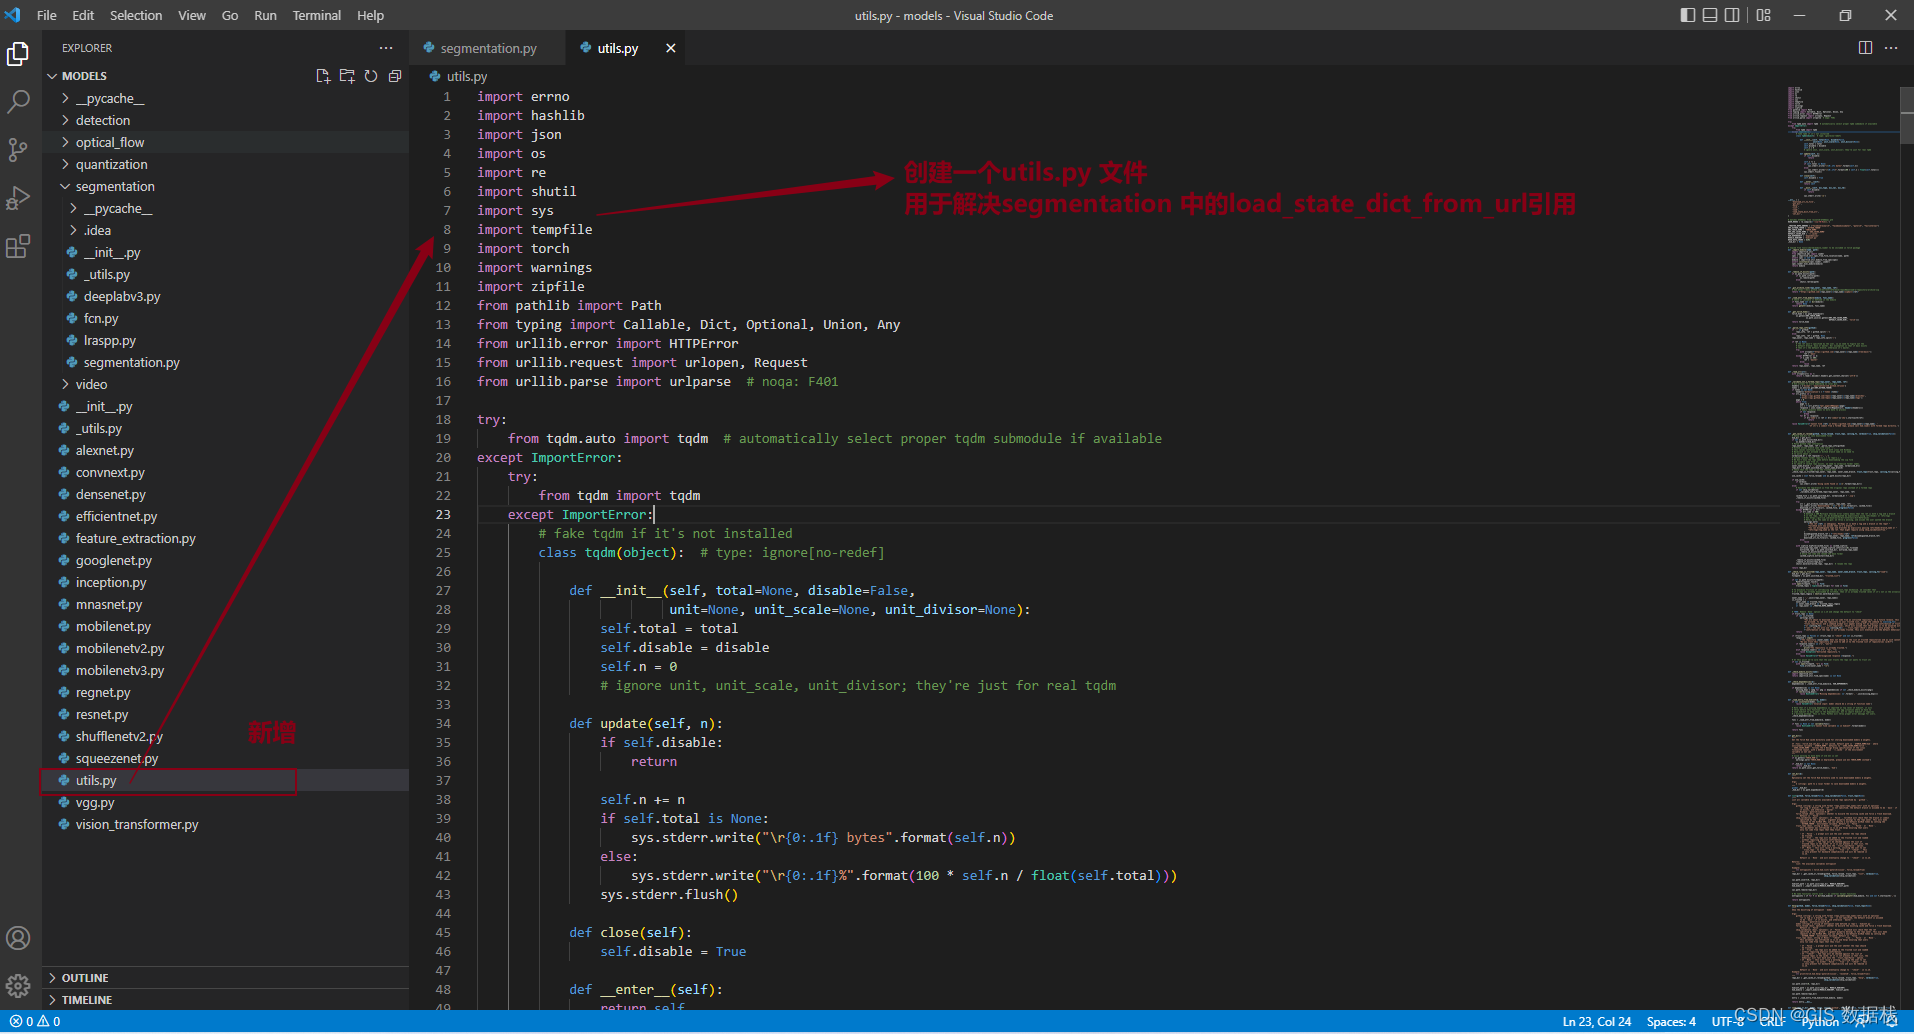
Task: Expand the detection folder
Action: pyautogui.click(x=103, y=120)
